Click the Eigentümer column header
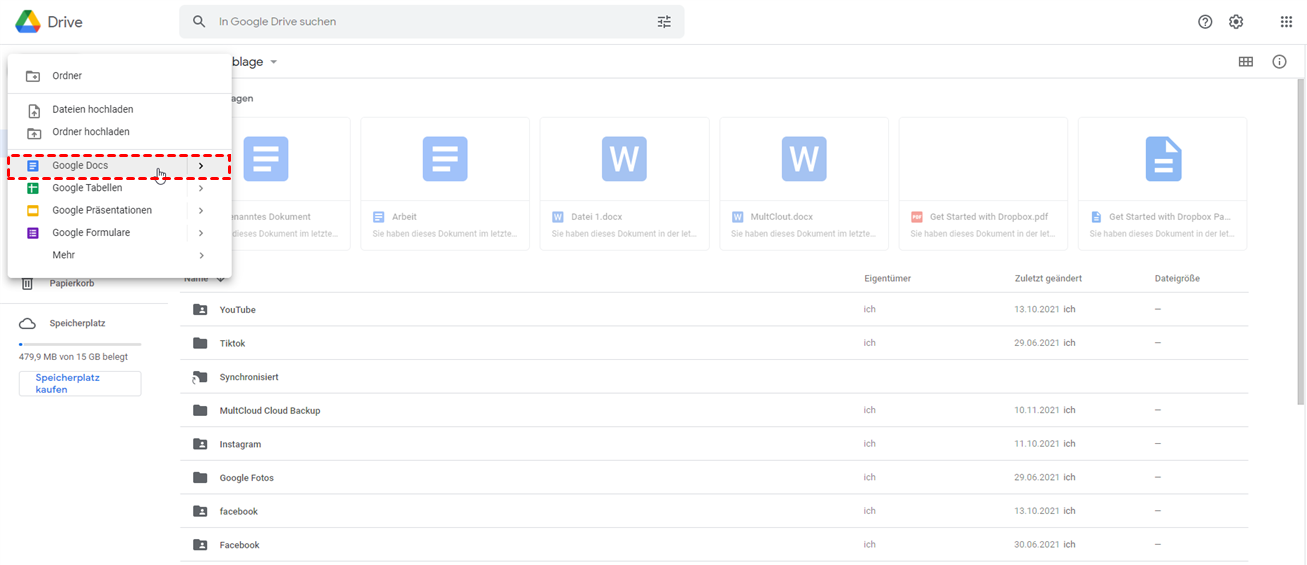Viewport: 1307px width, 565px height. click(887, 279)
